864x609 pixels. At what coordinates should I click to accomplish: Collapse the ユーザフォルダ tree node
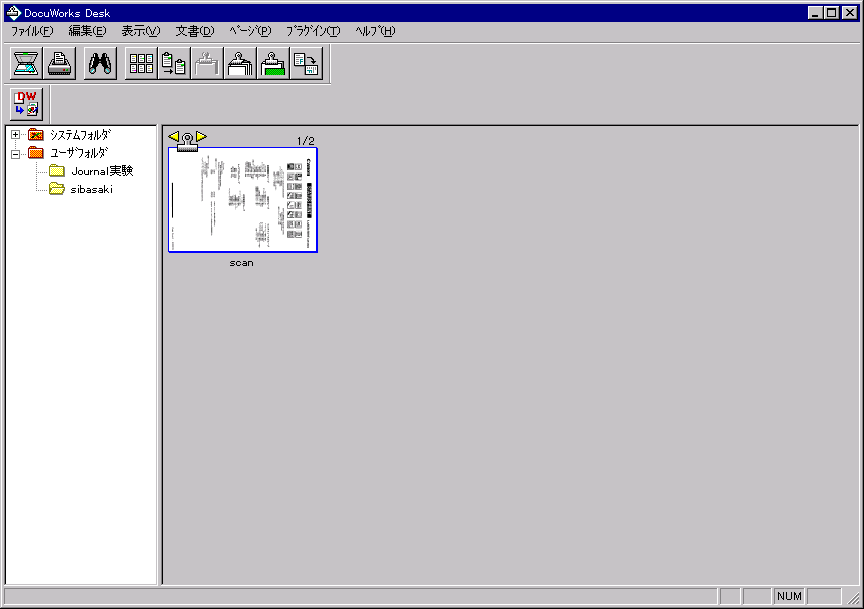pyautogui.click(x=15, y=154)
